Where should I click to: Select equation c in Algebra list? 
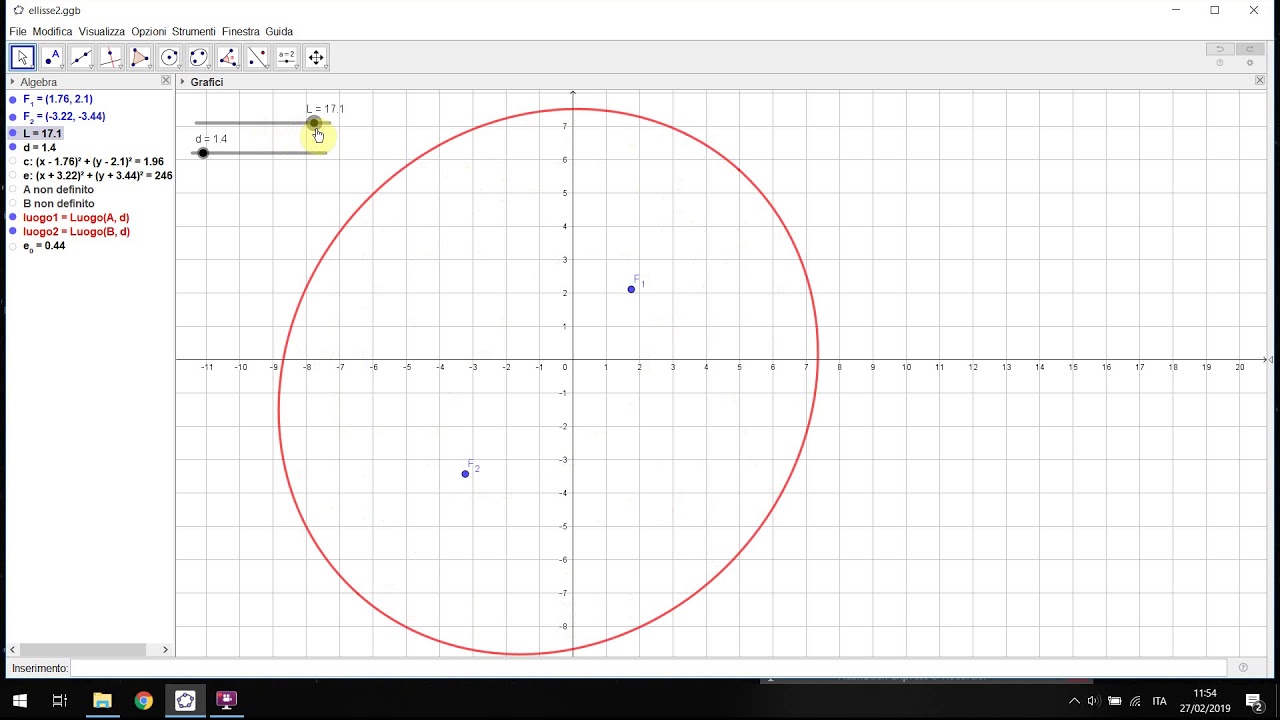(93, 161)
